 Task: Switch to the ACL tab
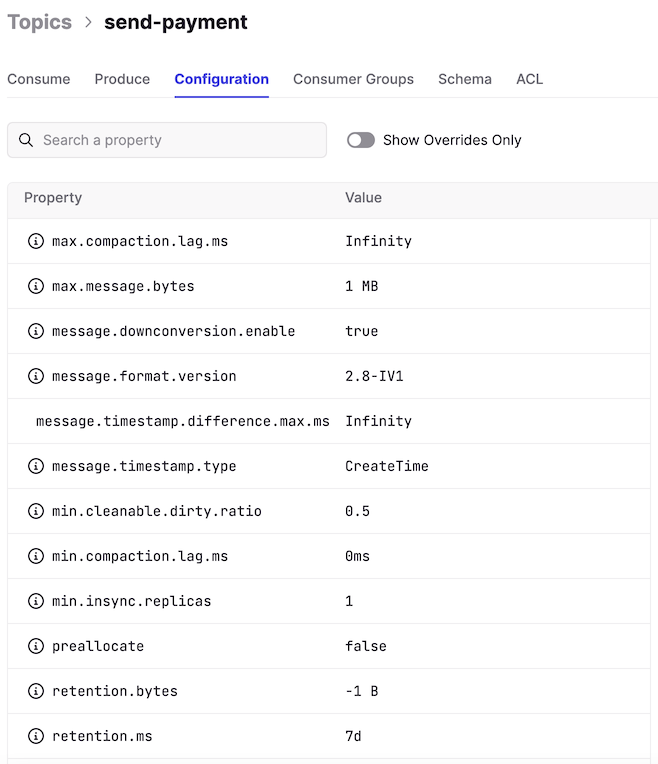[x=529, y=79]
